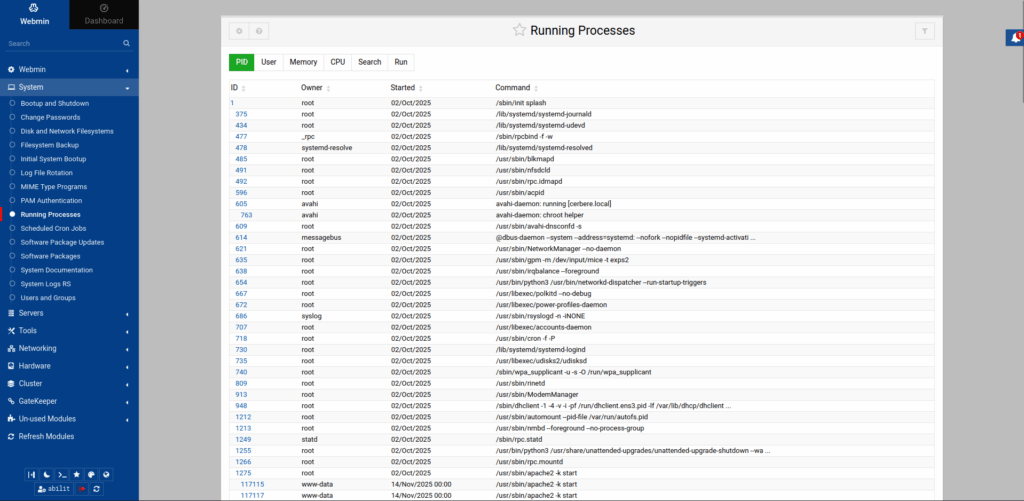Expand the Webmin category
The image size is (1024, 501).
click(69, 69)
